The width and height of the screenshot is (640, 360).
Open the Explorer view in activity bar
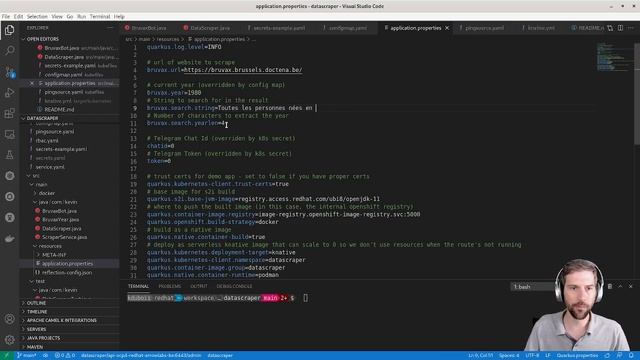[x=9, y=30]
